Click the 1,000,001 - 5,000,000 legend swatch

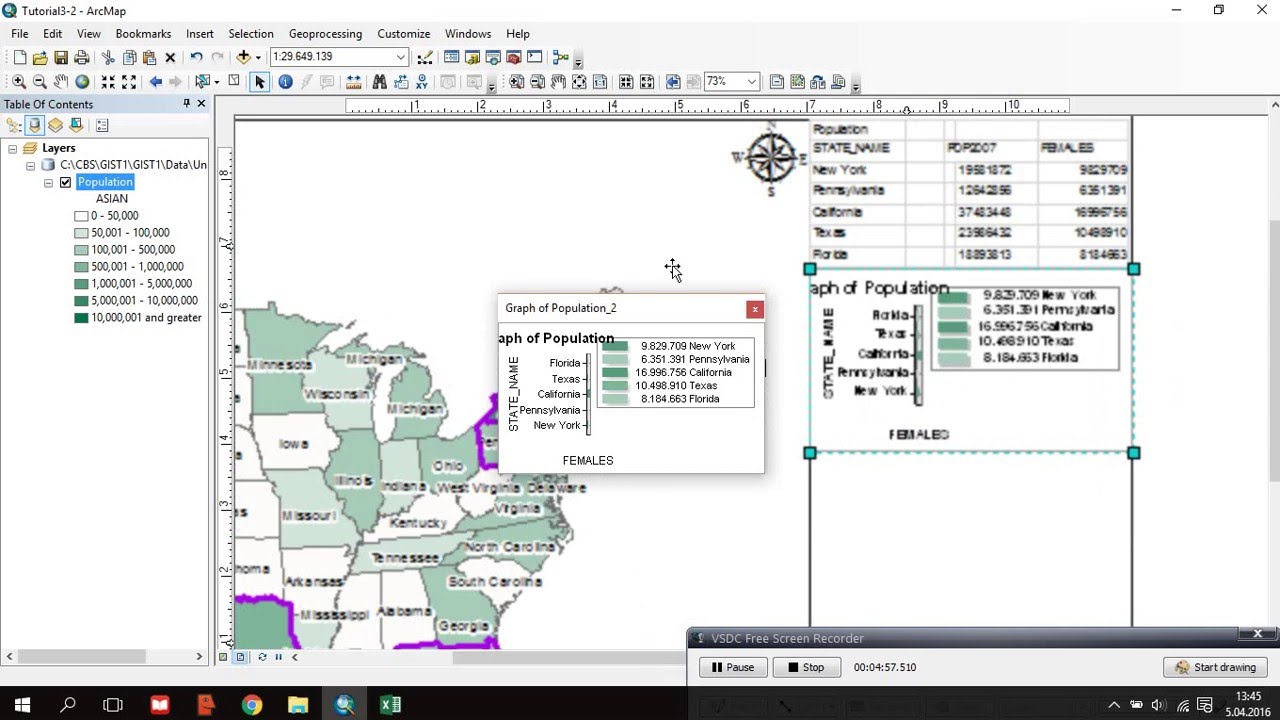82,284
